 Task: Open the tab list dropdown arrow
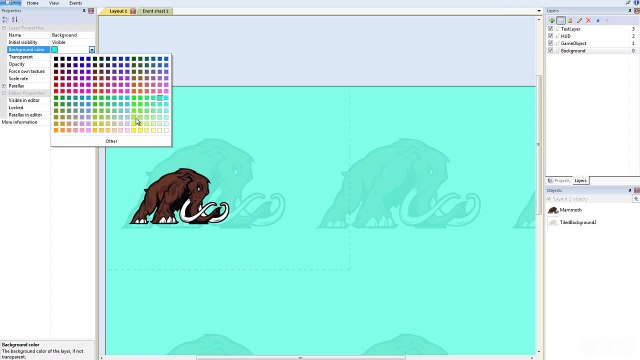[x=539, y=11]
